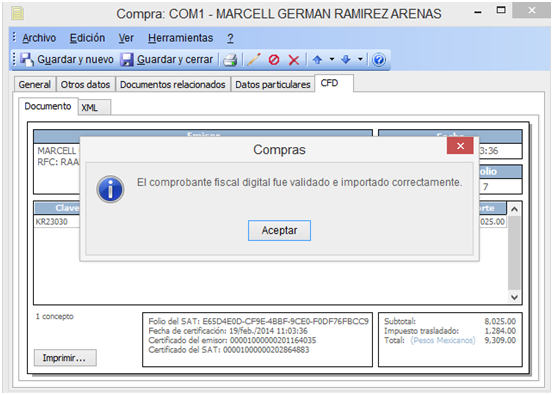Click the Clave column header
The width and height of the screenshot is (553, 395).
pos(56,208)
